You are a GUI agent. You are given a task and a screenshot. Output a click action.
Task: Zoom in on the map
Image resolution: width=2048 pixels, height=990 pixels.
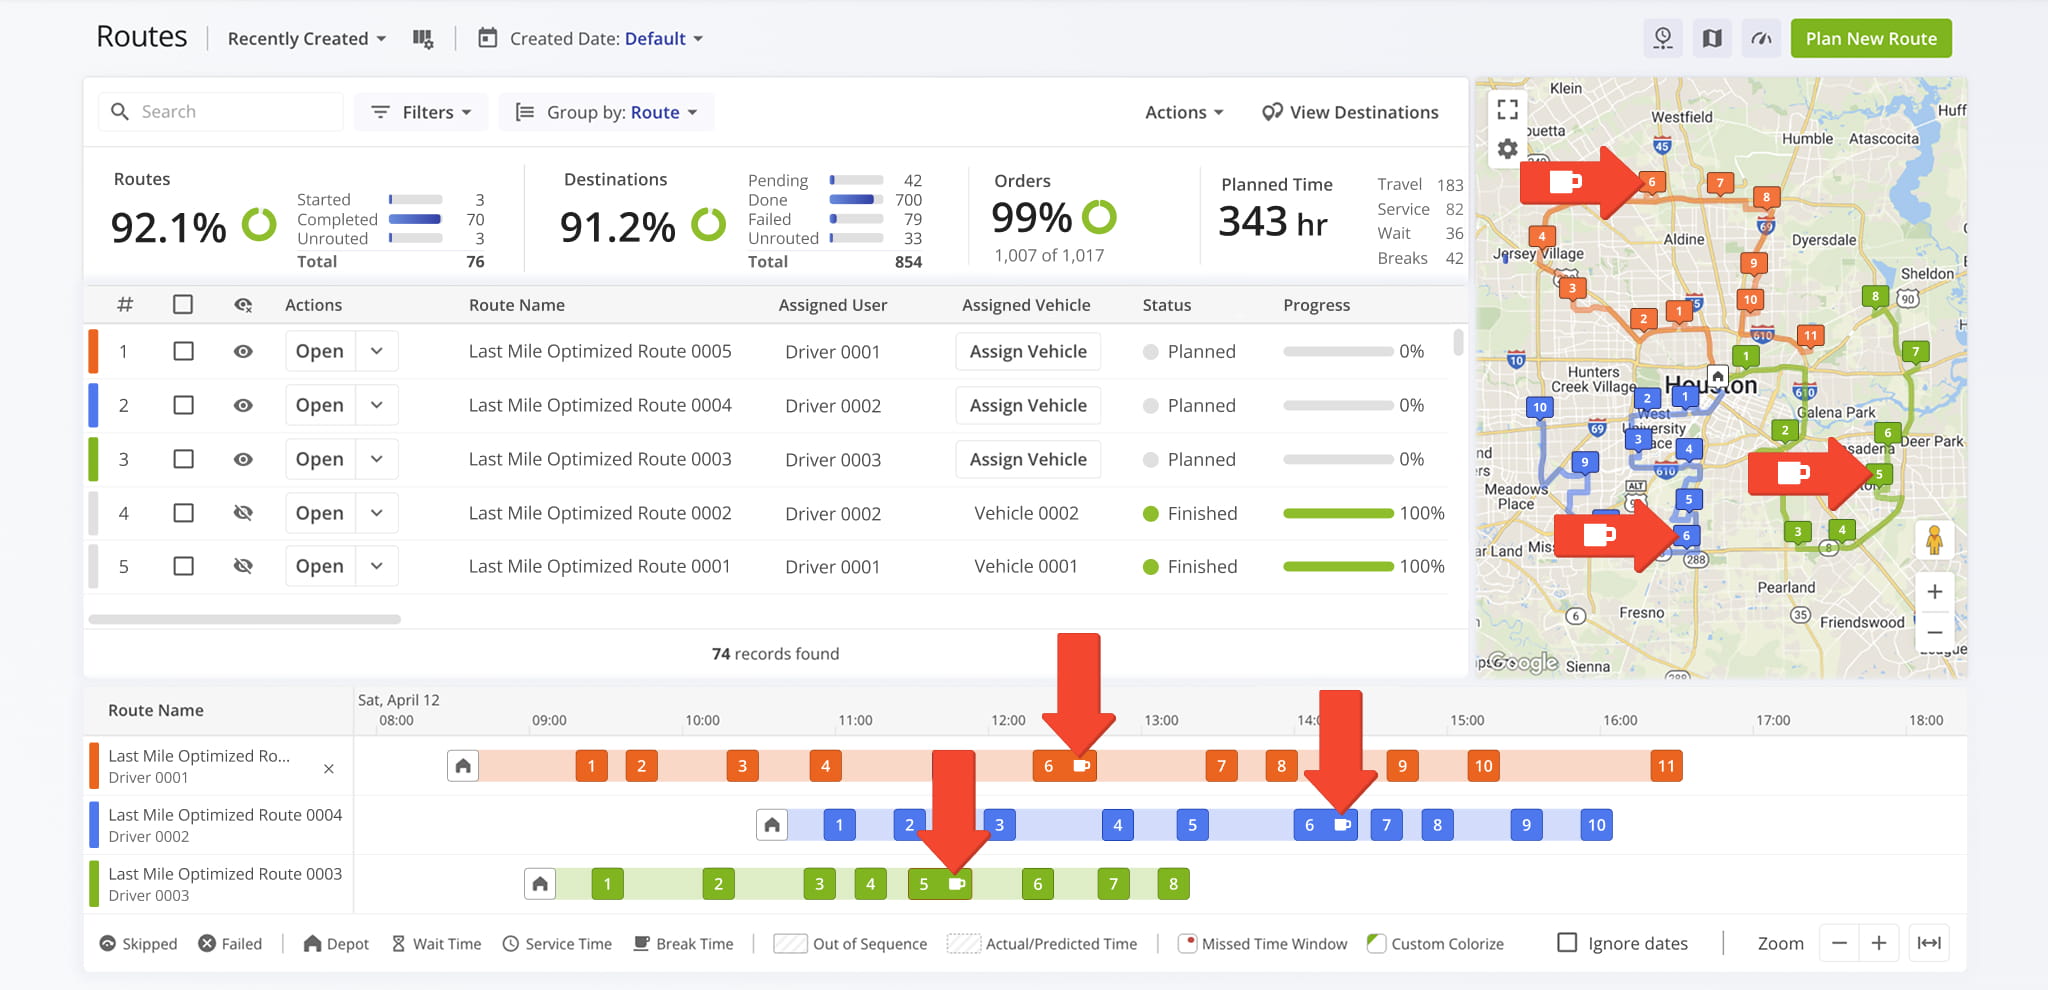1934,591
